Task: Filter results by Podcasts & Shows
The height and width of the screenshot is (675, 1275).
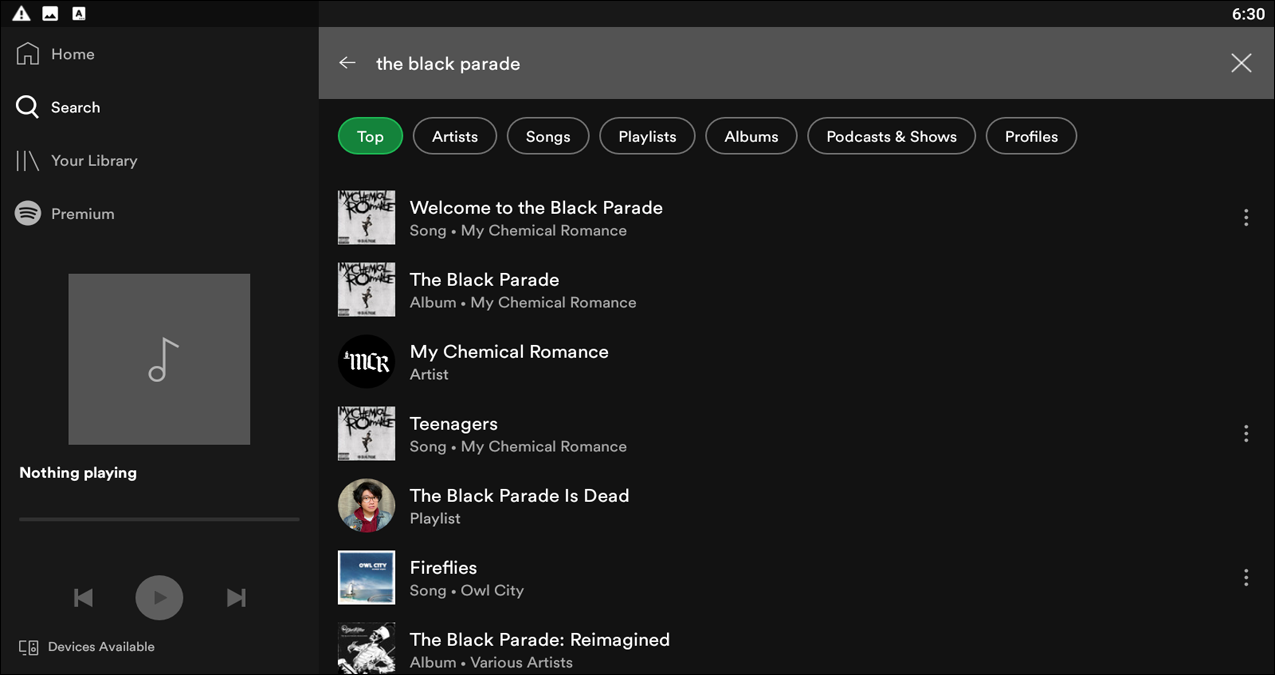Action: tap(891, 136)
